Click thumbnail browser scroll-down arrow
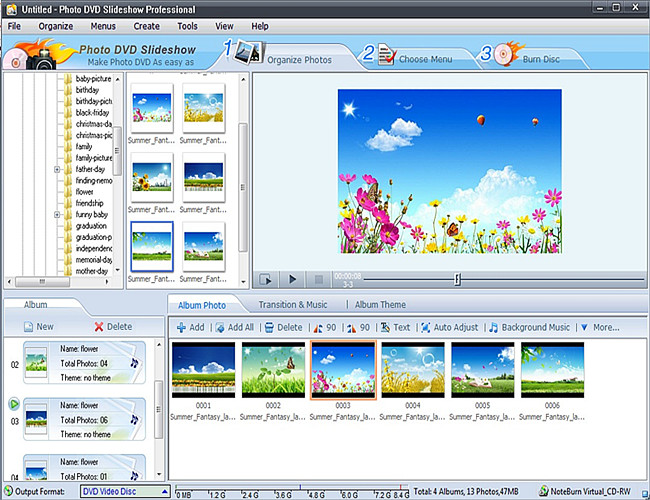 point(243,282)
